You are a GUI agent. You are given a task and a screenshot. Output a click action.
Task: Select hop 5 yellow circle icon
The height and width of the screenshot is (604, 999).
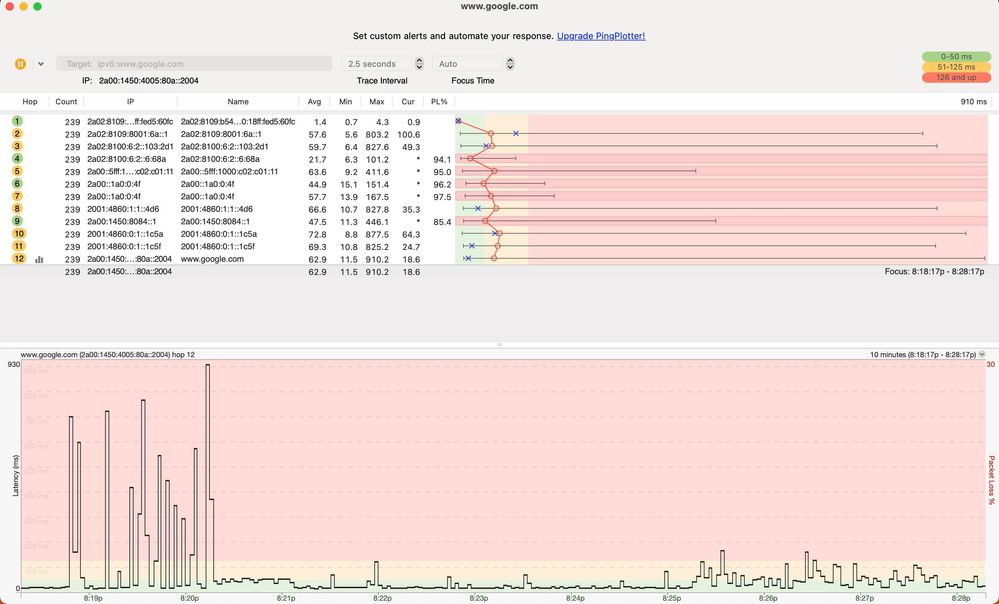(x=17, y=171)
